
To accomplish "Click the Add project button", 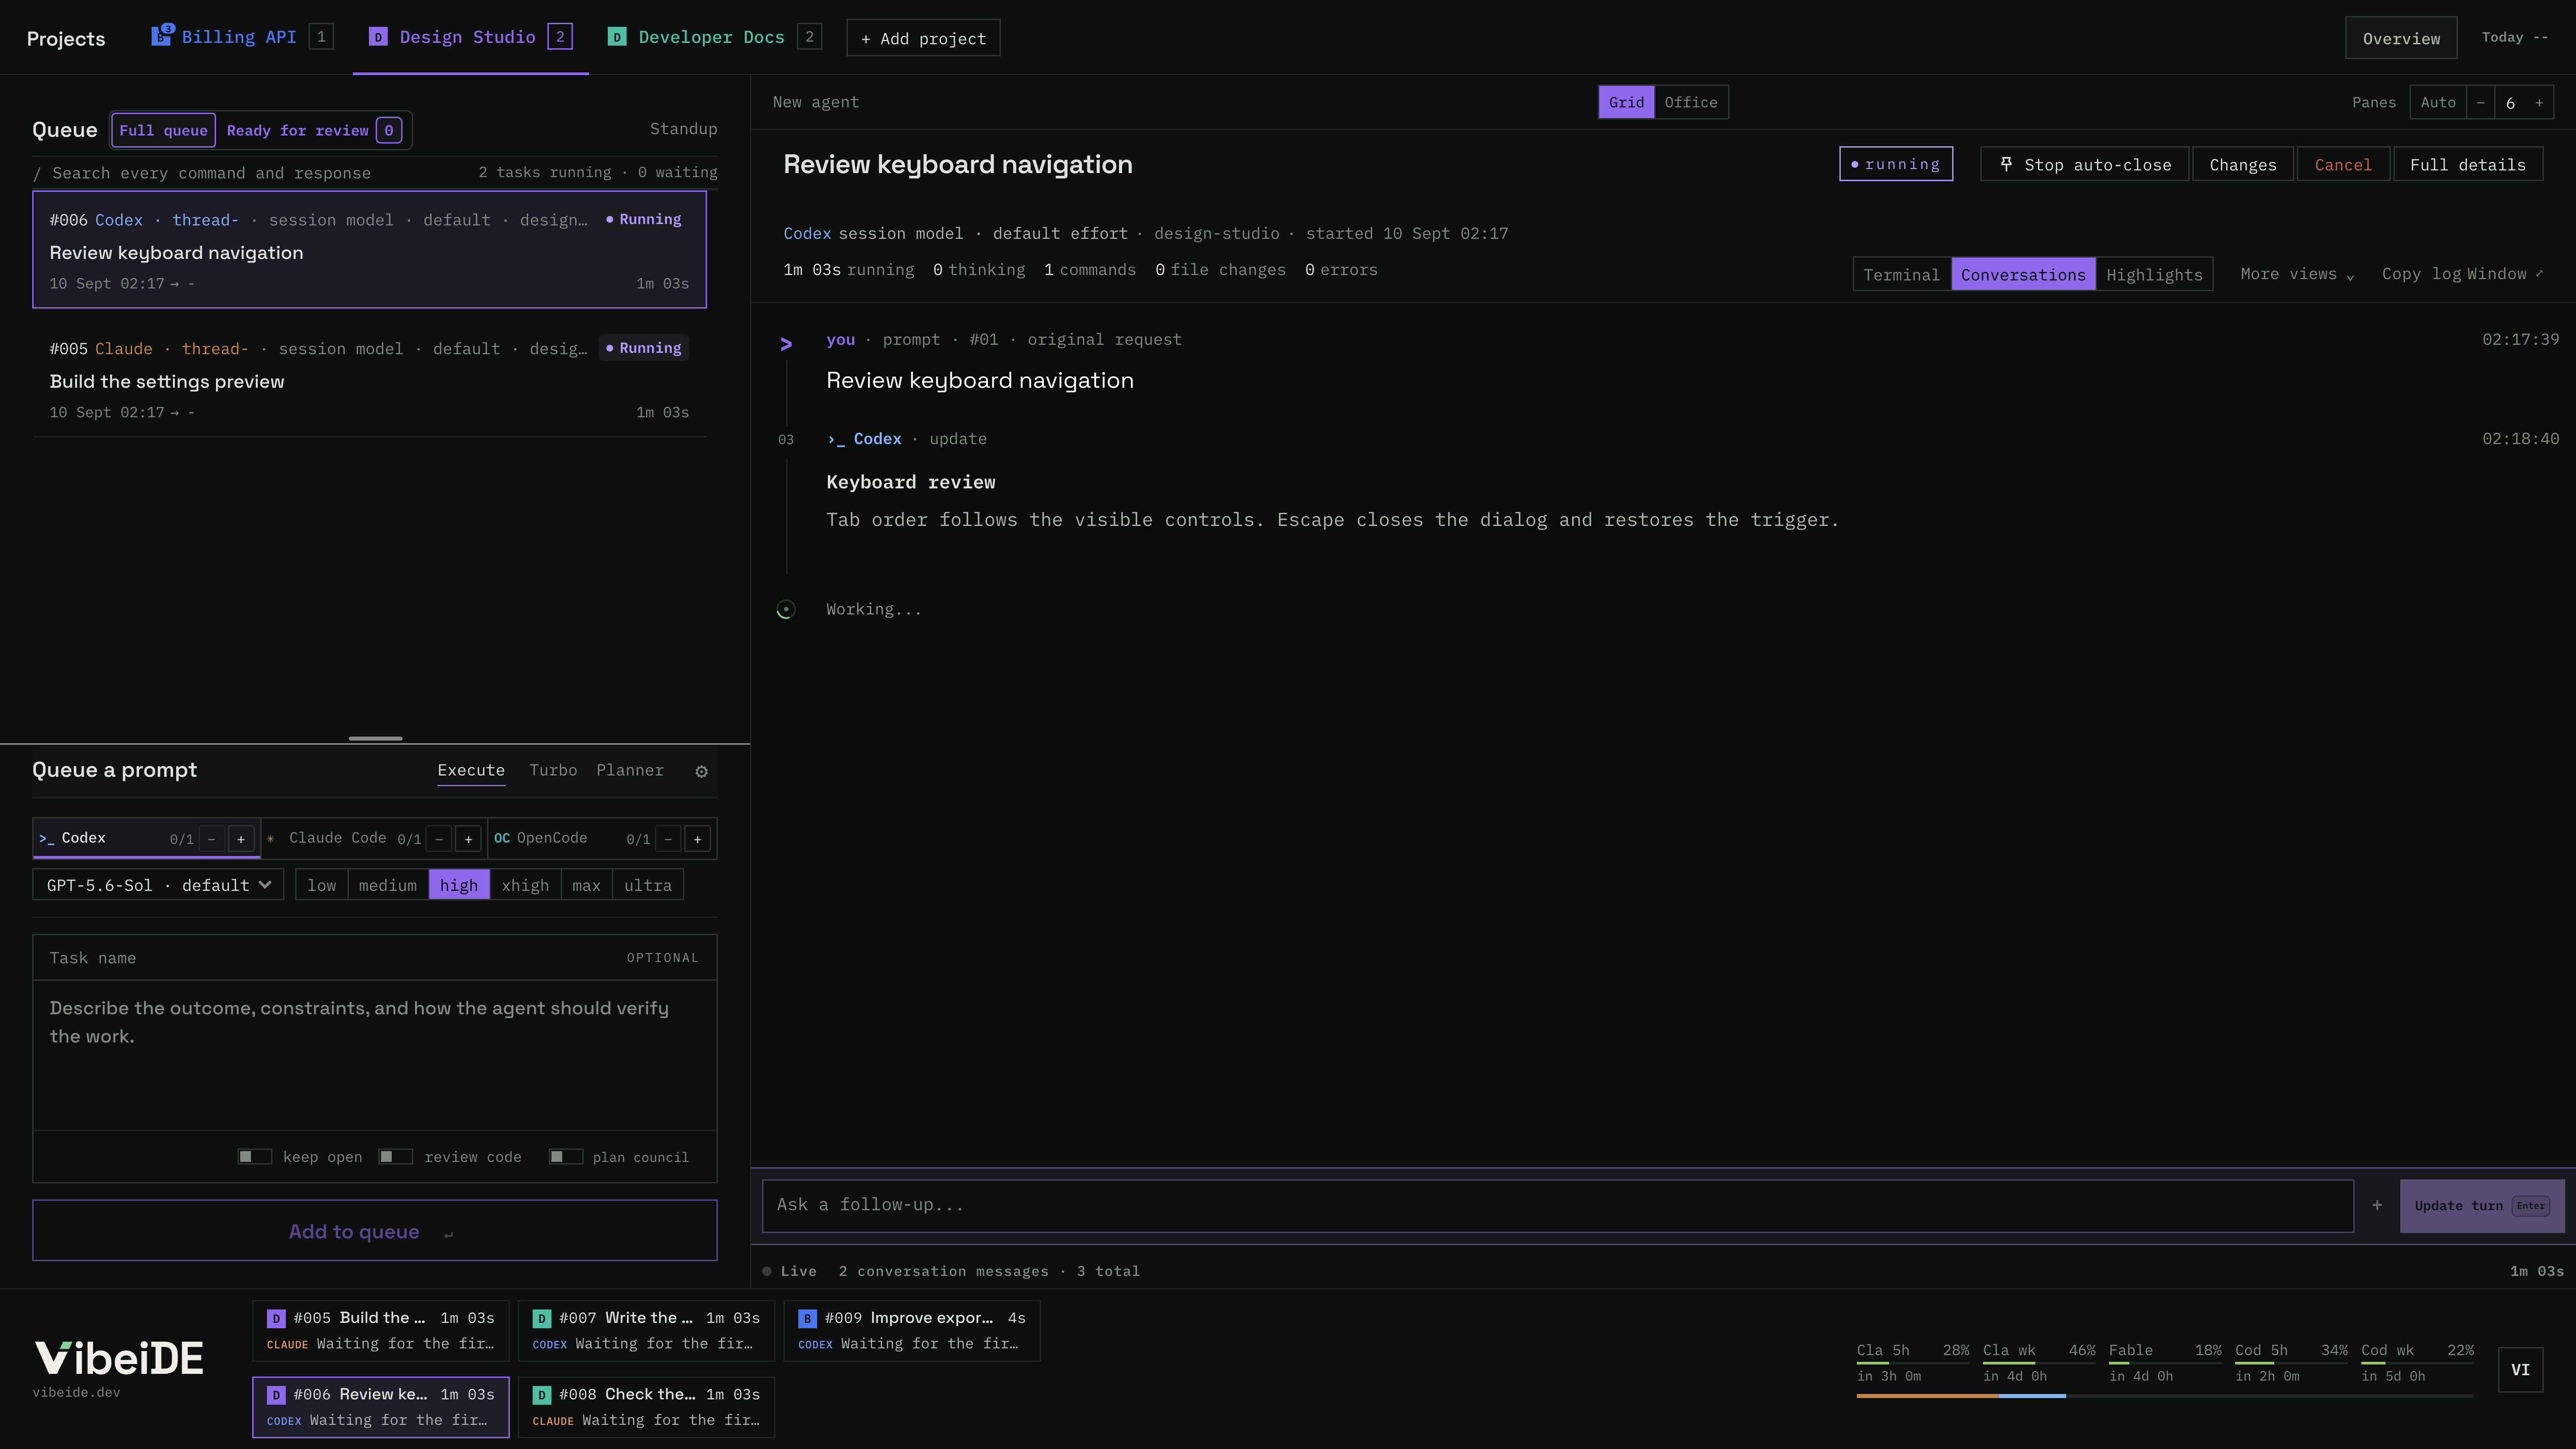I will tap(923, 38).
